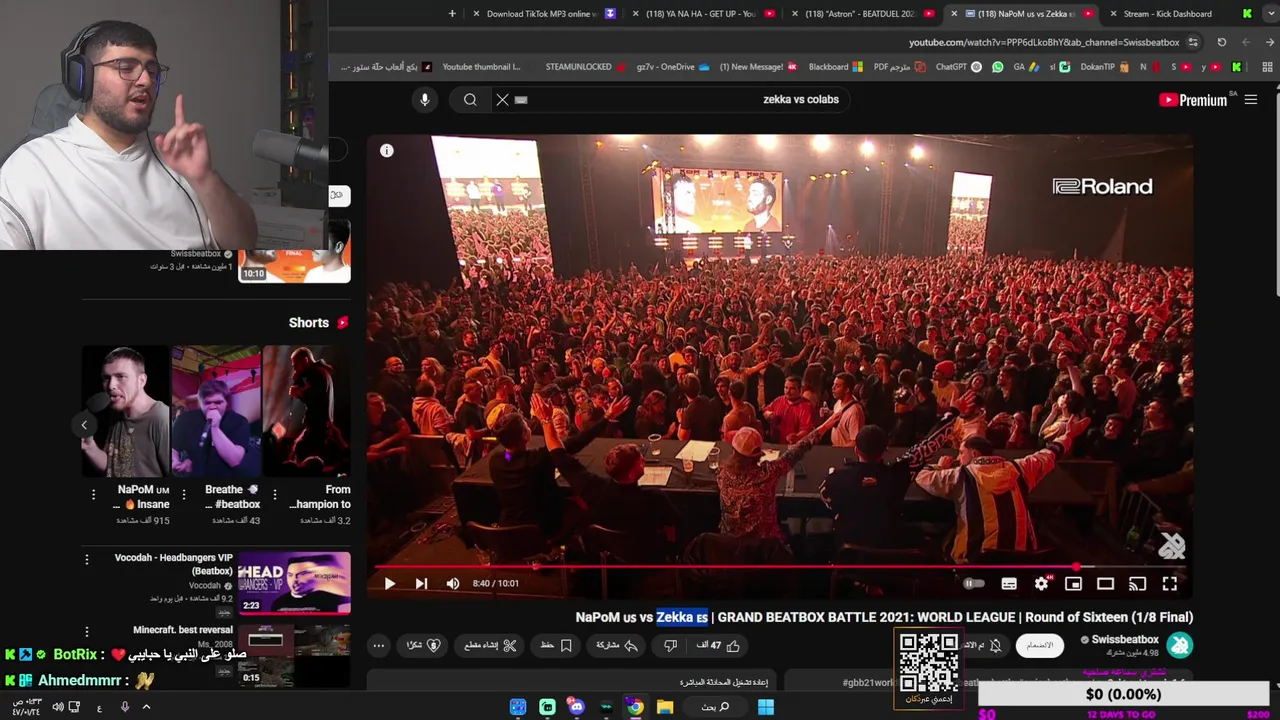The height and width of the screenshot is (720, 1280).
Task: Enter fullscreen mode
Action: coord(1169,584)
